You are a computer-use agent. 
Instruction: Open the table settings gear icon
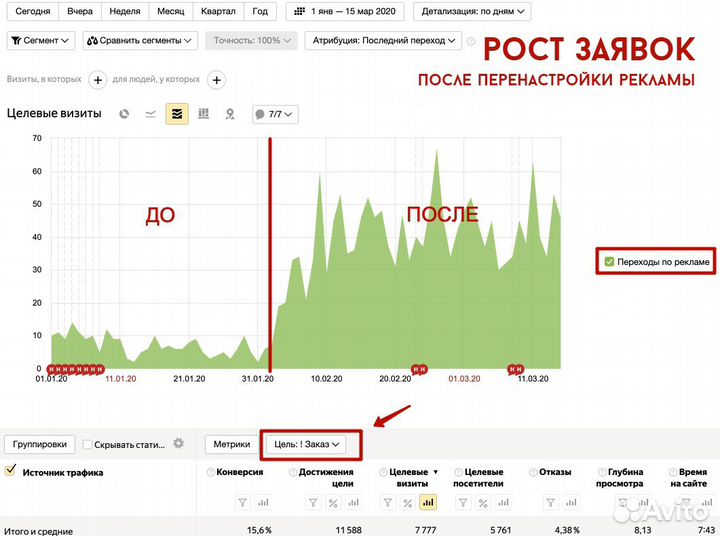[178, 443]
